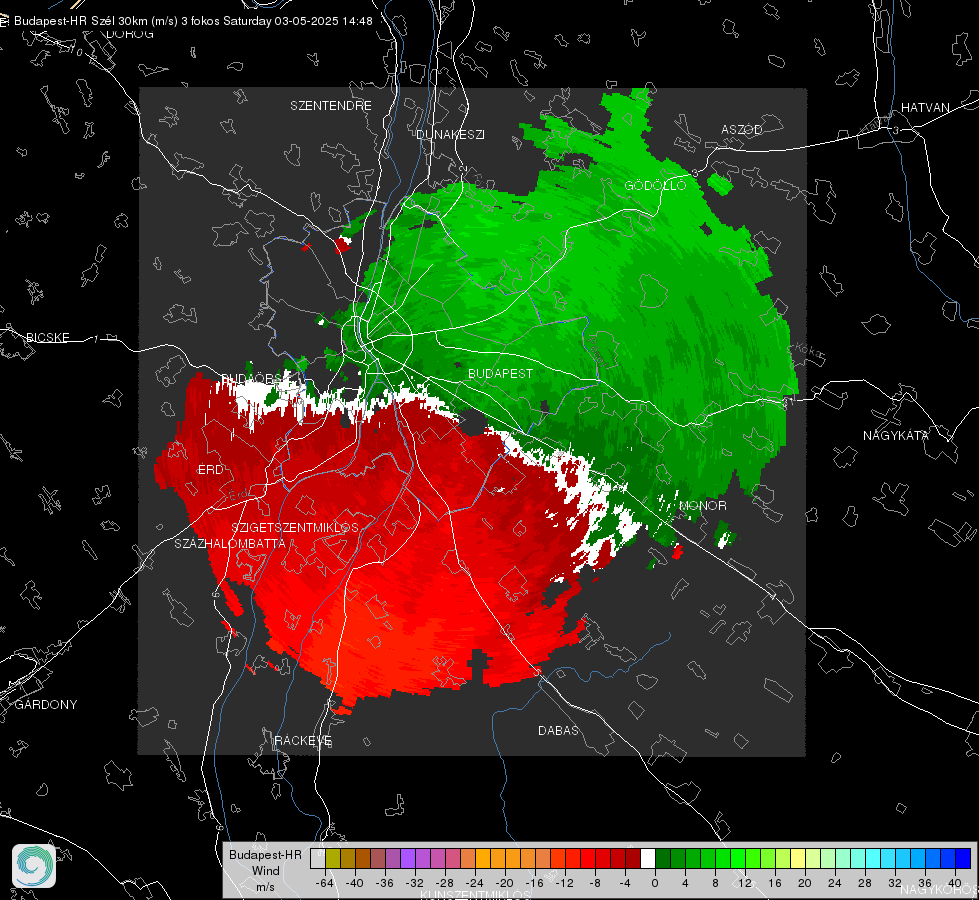Click the ASZOD map label
This screenshot has height=900, width=979.
pos(742,129)
